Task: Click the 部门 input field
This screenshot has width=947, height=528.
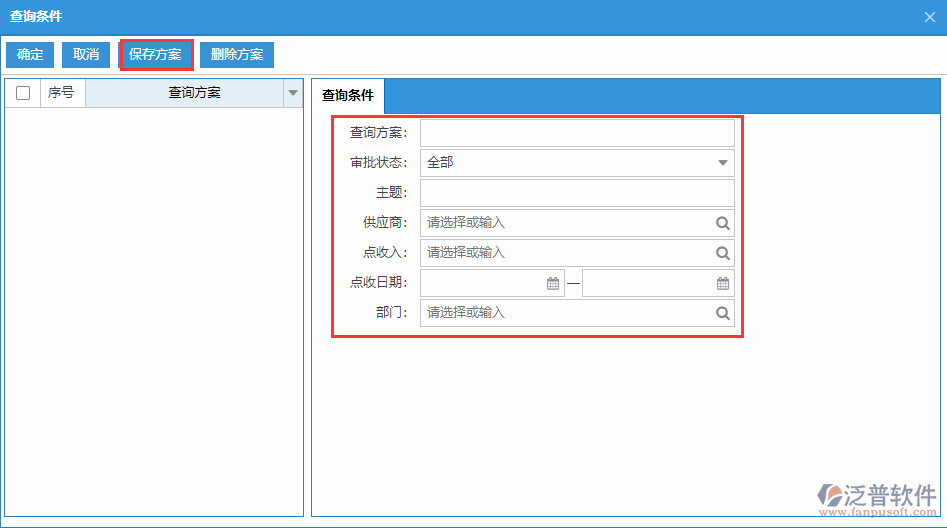Action: point(577,313)
